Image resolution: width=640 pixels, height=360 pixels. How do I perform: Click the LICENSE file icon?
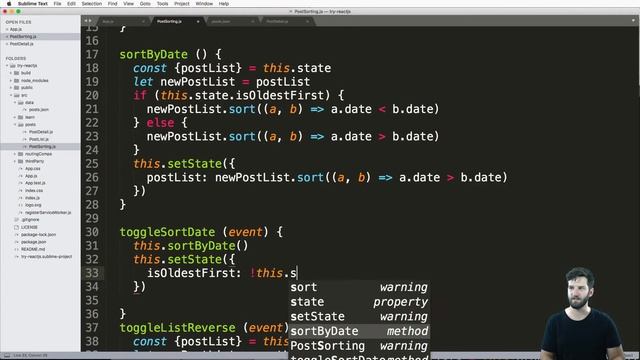click(17, 227)
